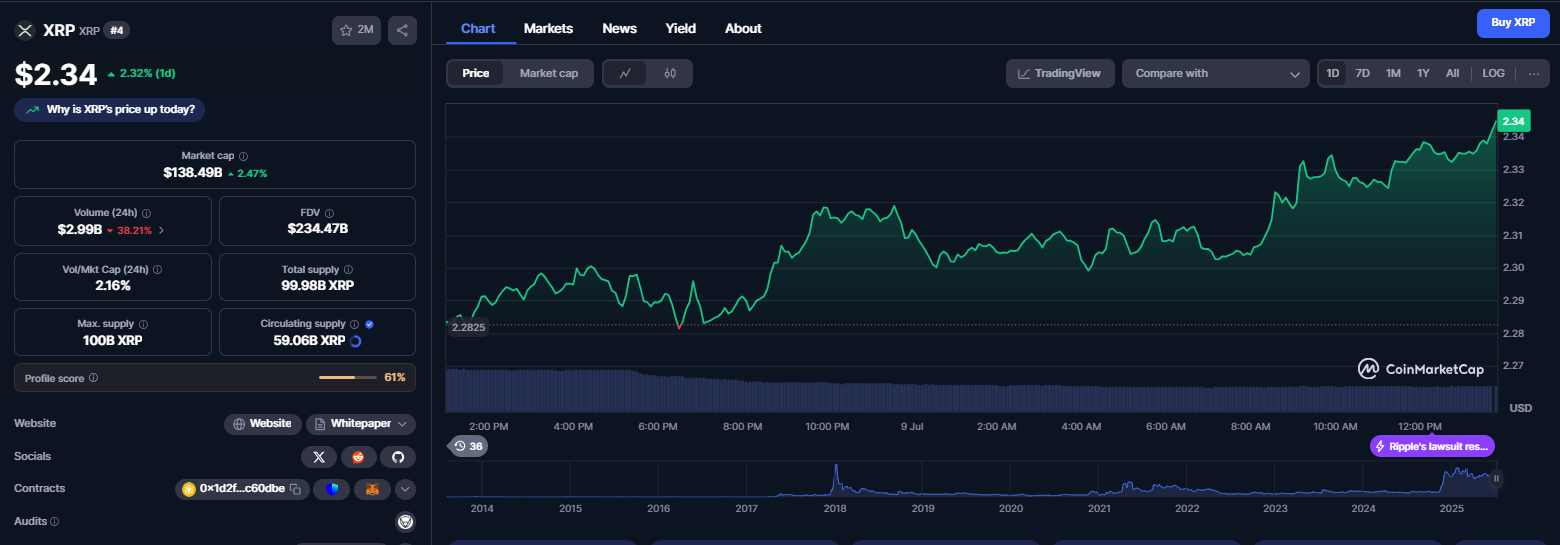Click the Vol/Mkt Cap info icon
This screenshot has height=545, width=1560.
coord(157,270)
